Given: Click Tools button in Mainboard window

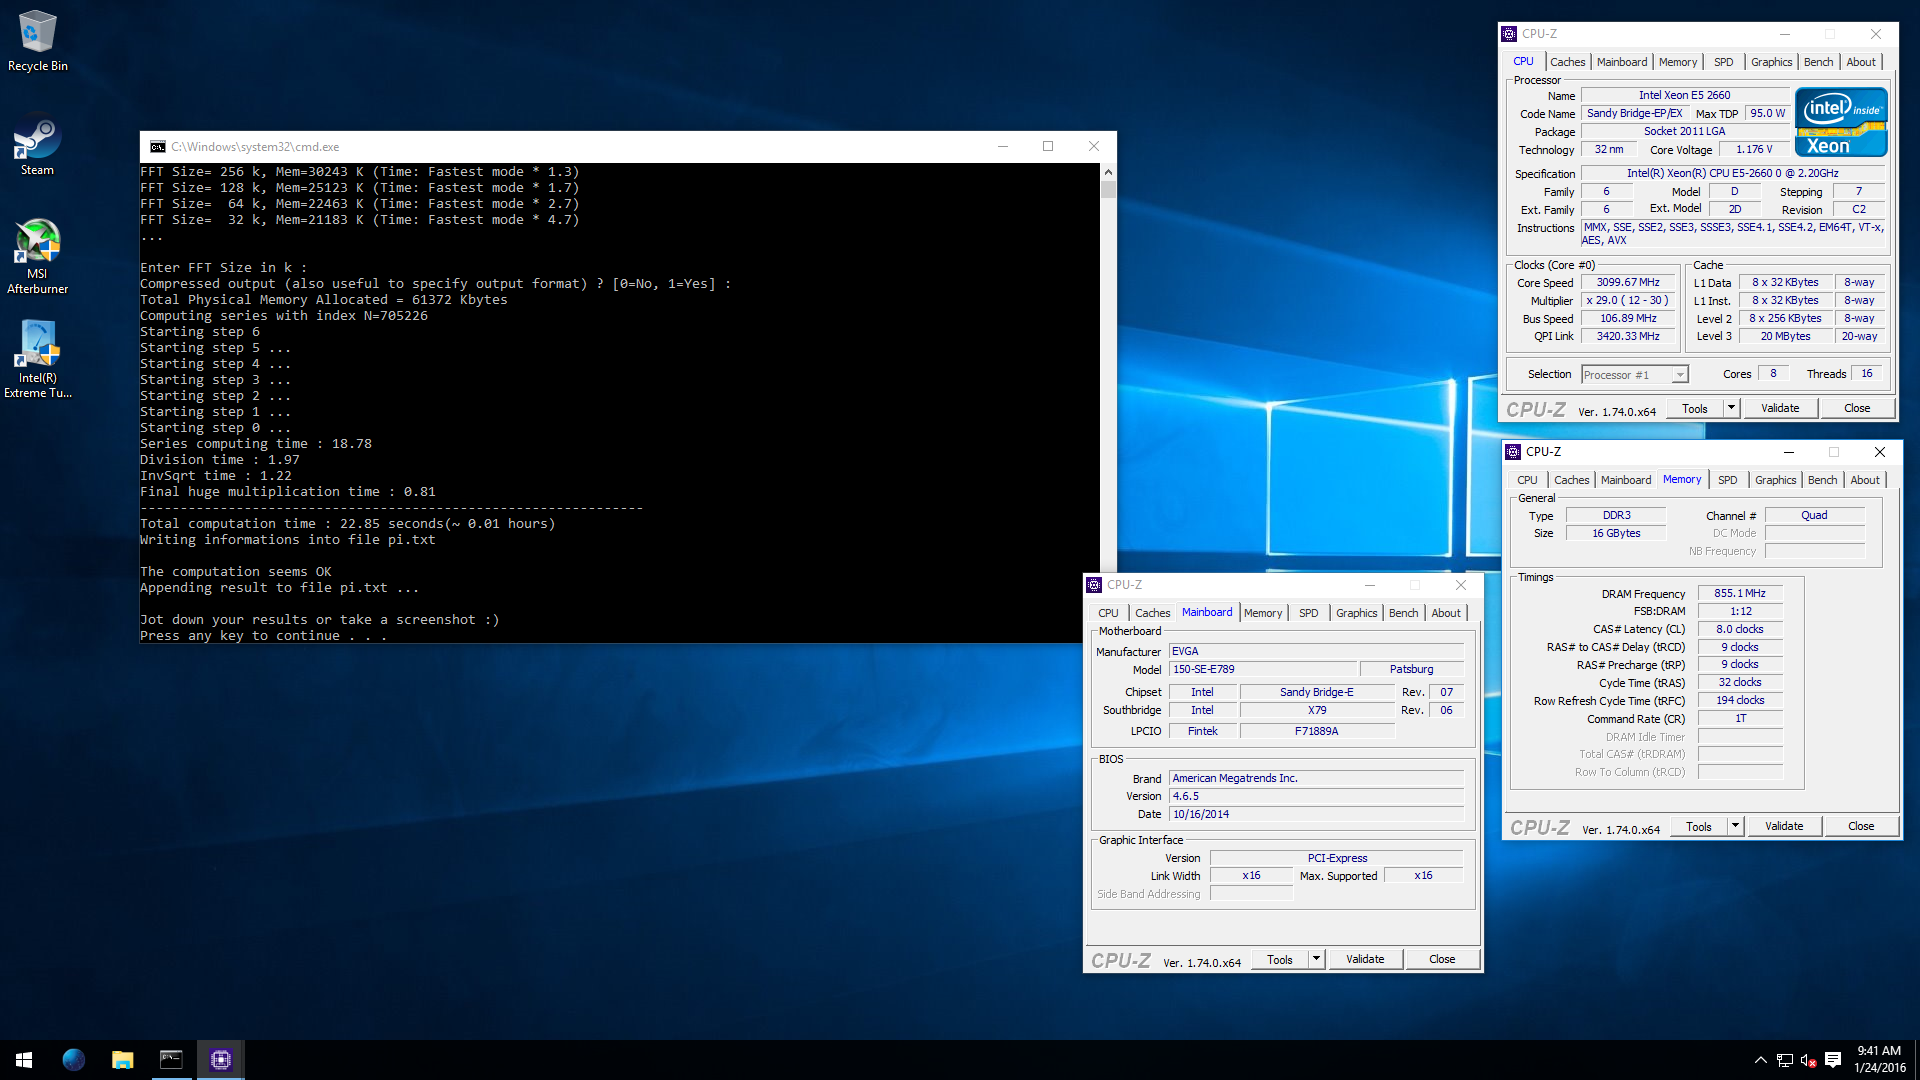Looking at the screenshot, I should (x=1279, y=960).
